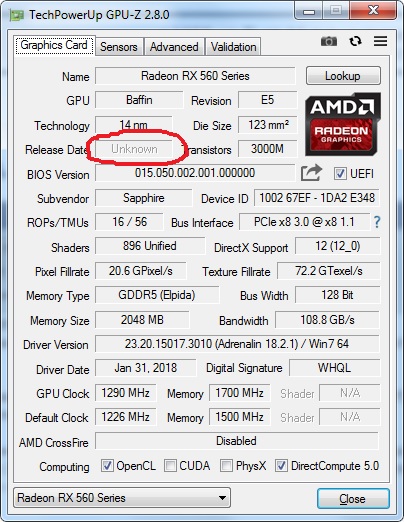This screenshot has width=404, height=522.
Task: Toggle the DirectCompute 5.0 checkbox
Action: tap(281, 466)
